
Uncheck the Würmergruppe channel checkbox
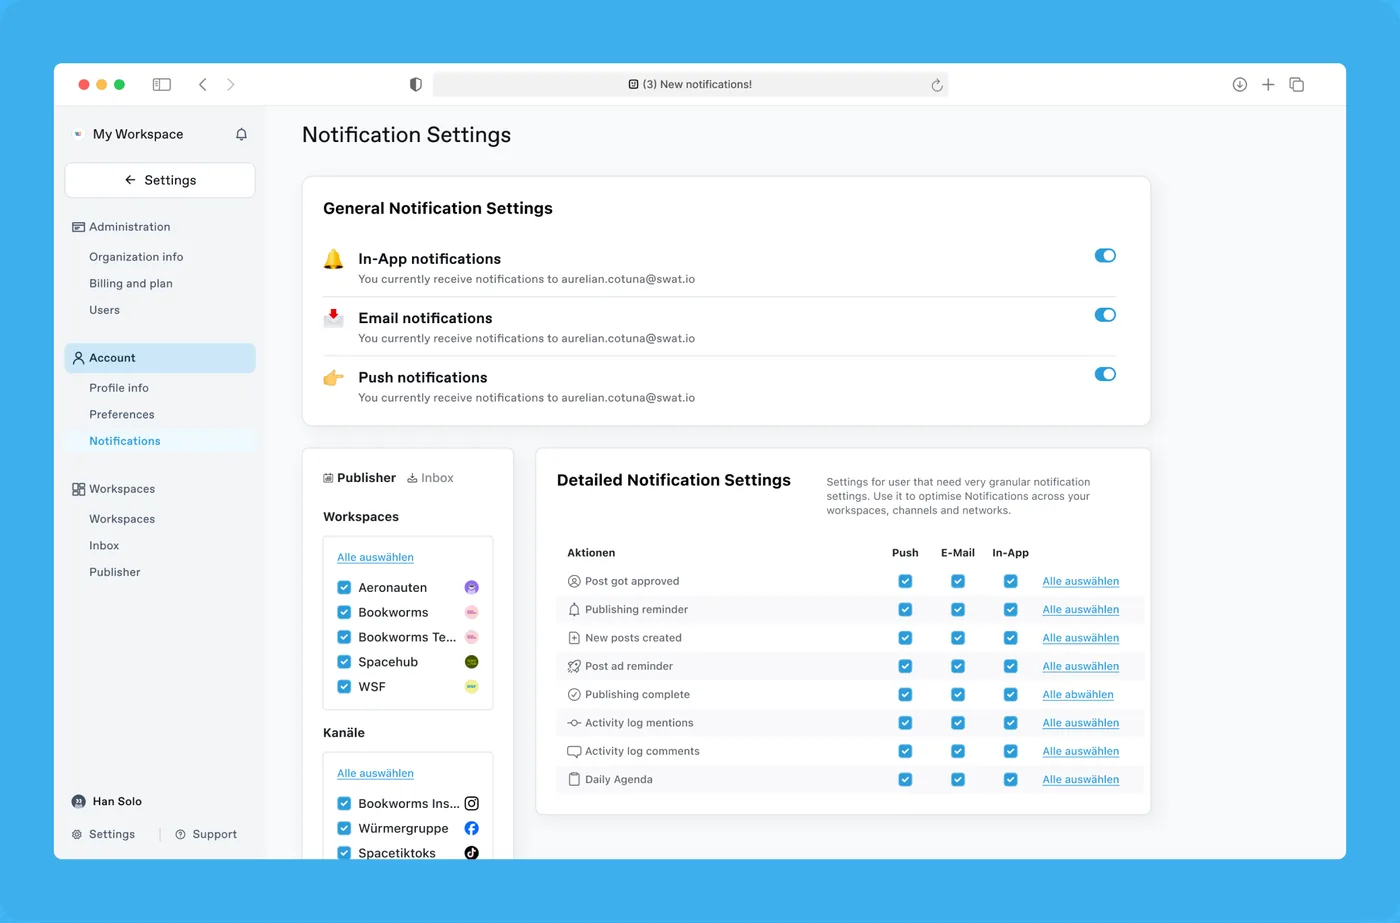coord(344,829)
